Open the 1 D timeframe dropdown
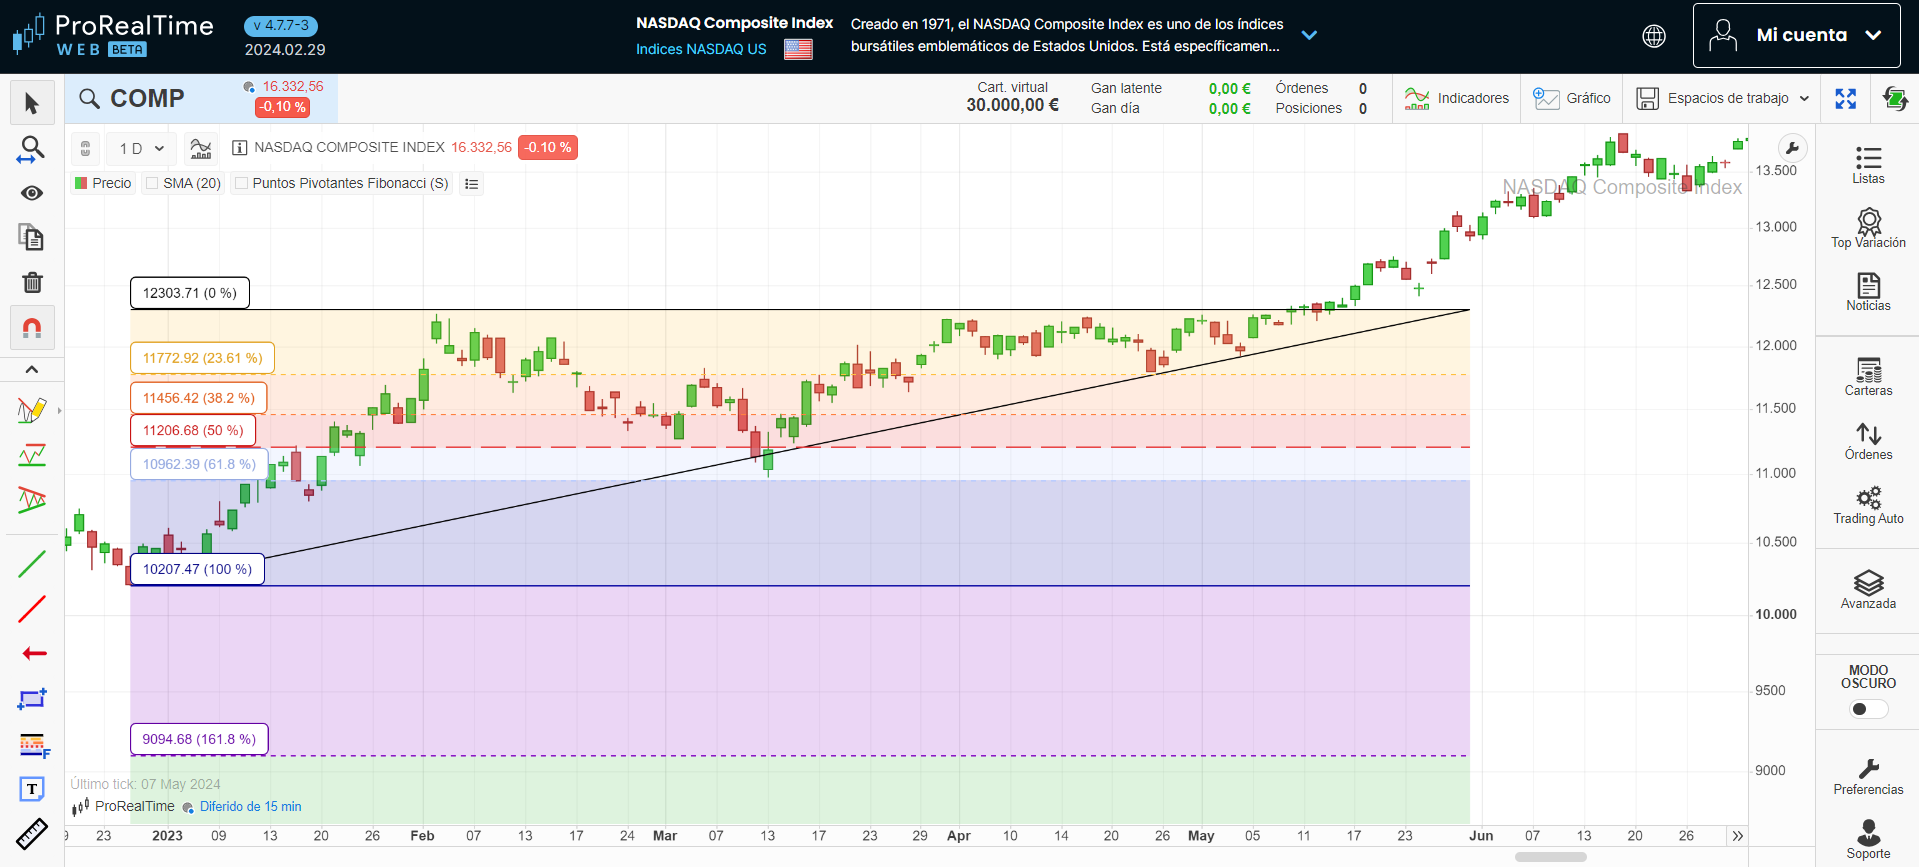The image size is (1919, 867). point(141,148)
